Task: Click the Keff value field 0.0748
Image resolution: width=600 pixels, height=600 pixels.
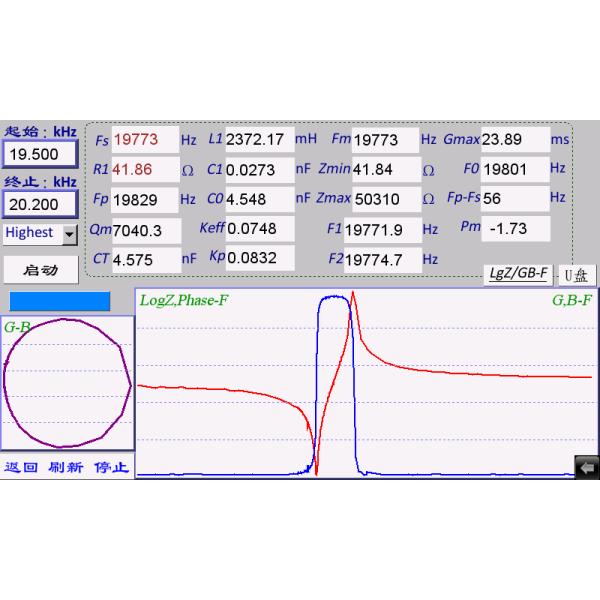Action: 258,229
